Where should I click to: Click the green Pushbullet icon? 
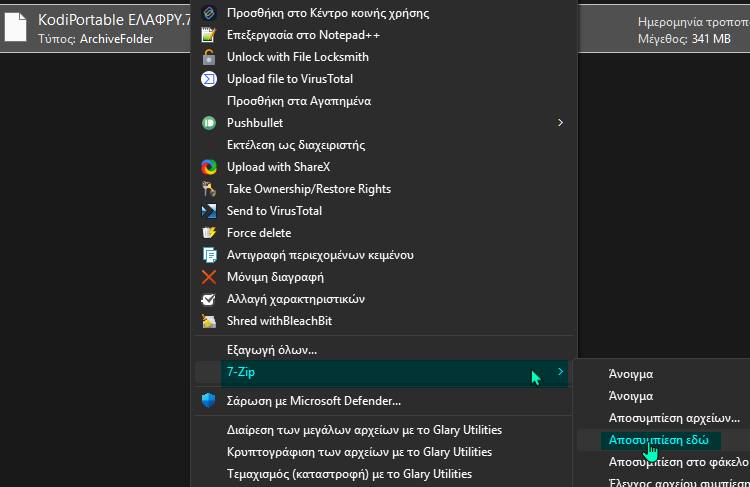209,123
